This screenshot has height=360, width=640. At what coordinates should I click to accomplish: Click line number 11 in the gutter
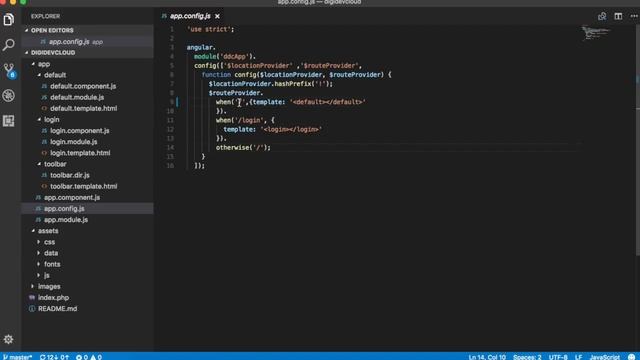coord(170,120)
